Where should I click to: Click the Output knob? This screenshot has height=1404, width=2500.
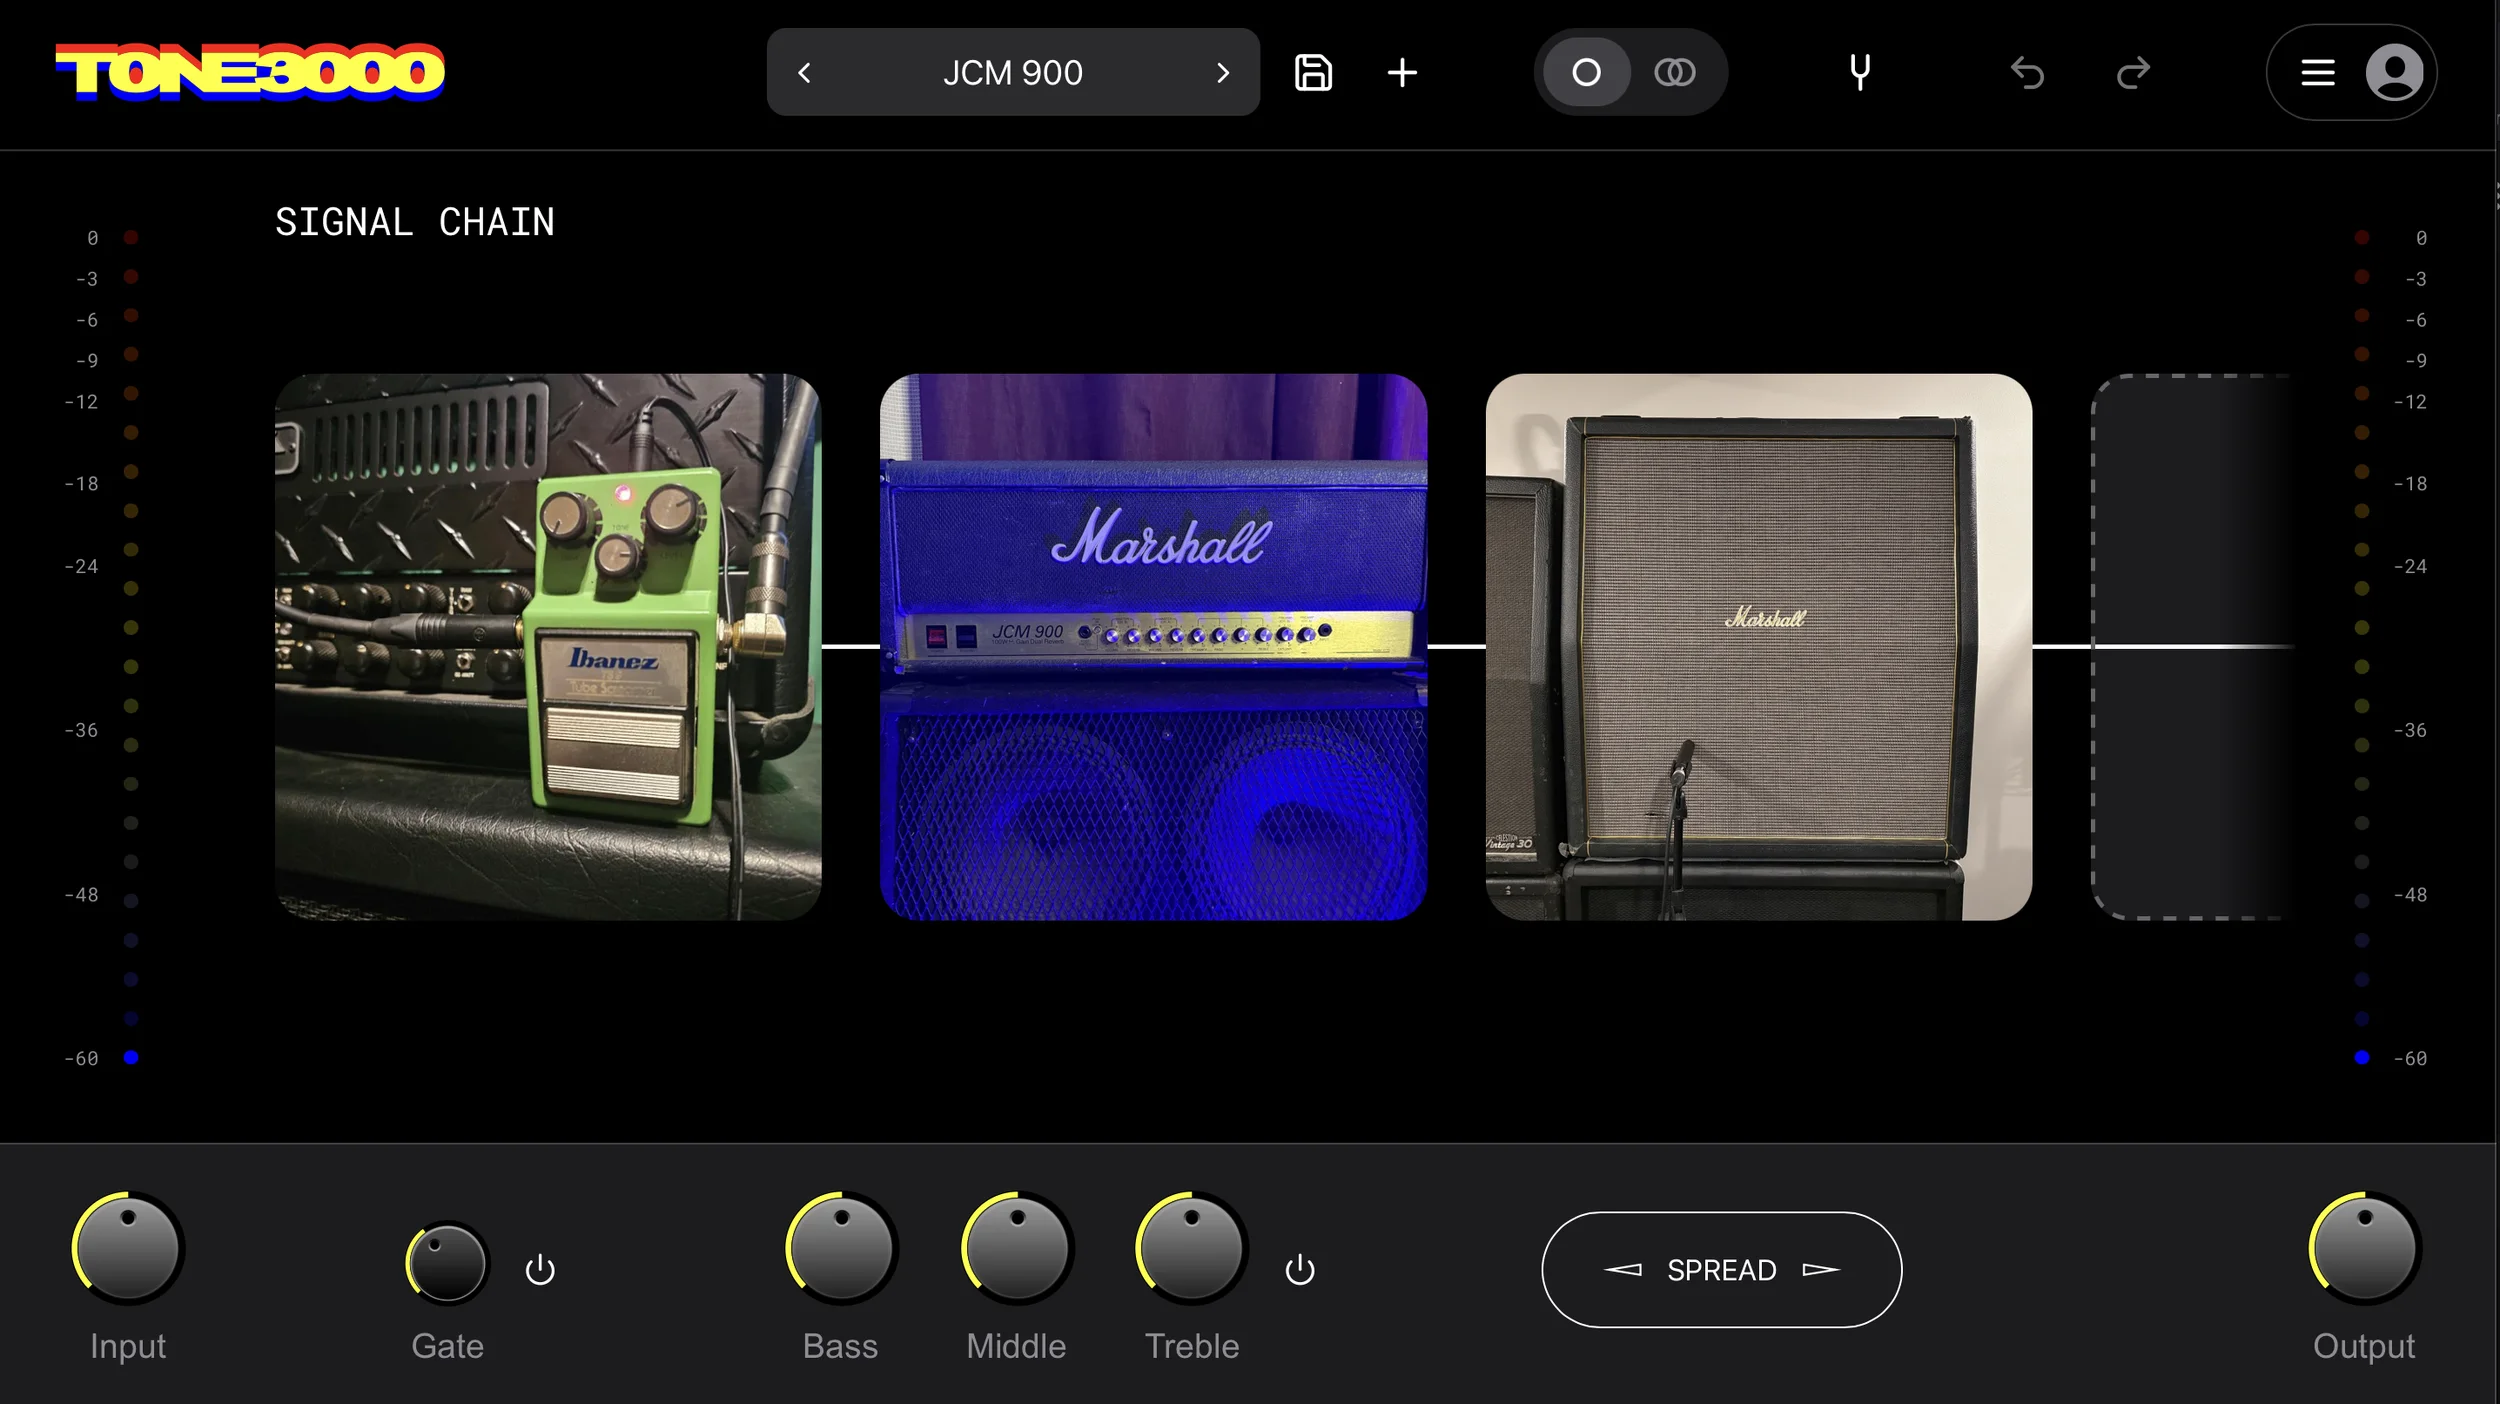(x=2364, y=1248)
